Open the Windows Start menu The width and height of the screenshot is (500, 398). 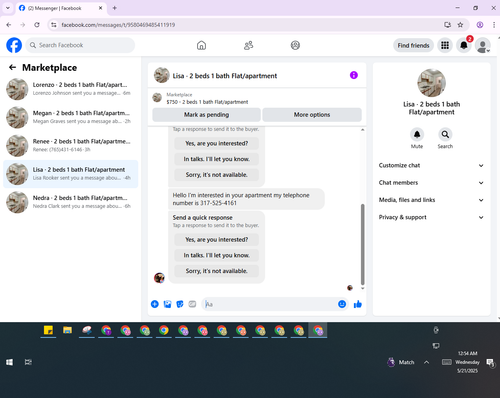(x=10, y=362)
